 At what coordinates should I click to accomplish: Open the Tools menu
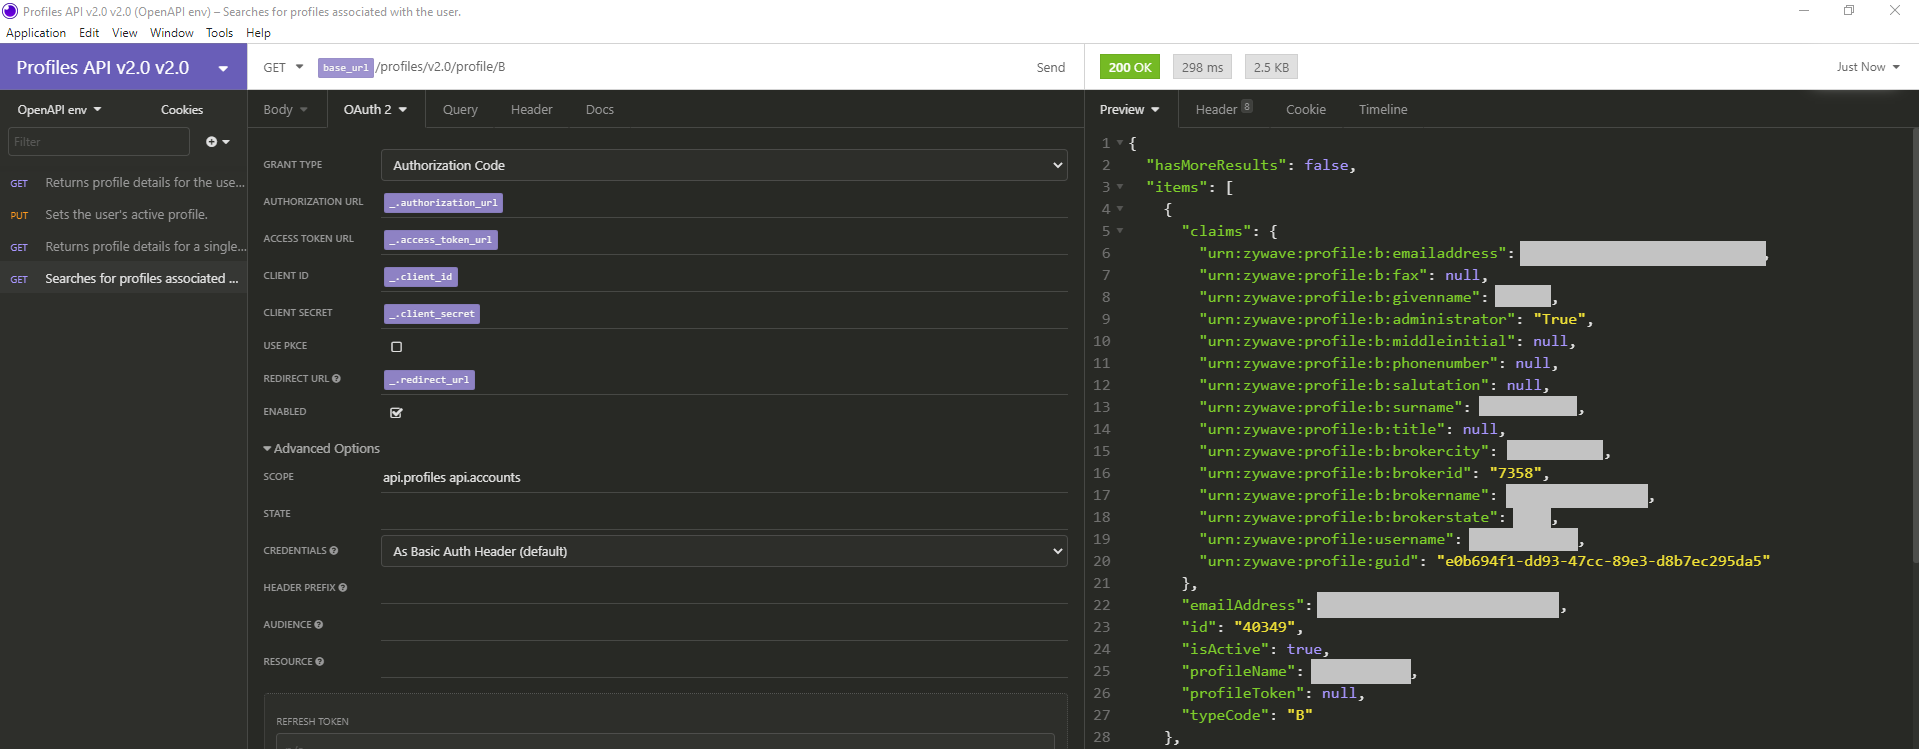pos(220,33)
